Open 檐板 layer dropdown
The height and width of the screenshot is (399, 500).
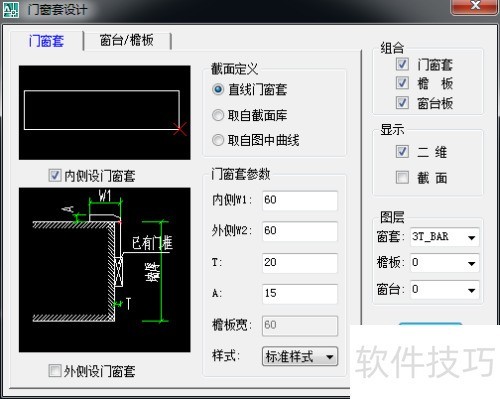coord(445,263)
